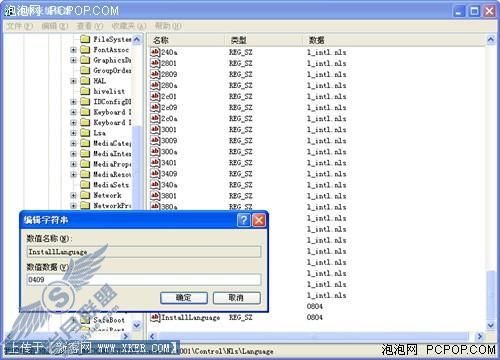Click the string icon for value 340a
Image resolution: width=500 pixels, height=360 pixels.
click(x=155, y=184)
